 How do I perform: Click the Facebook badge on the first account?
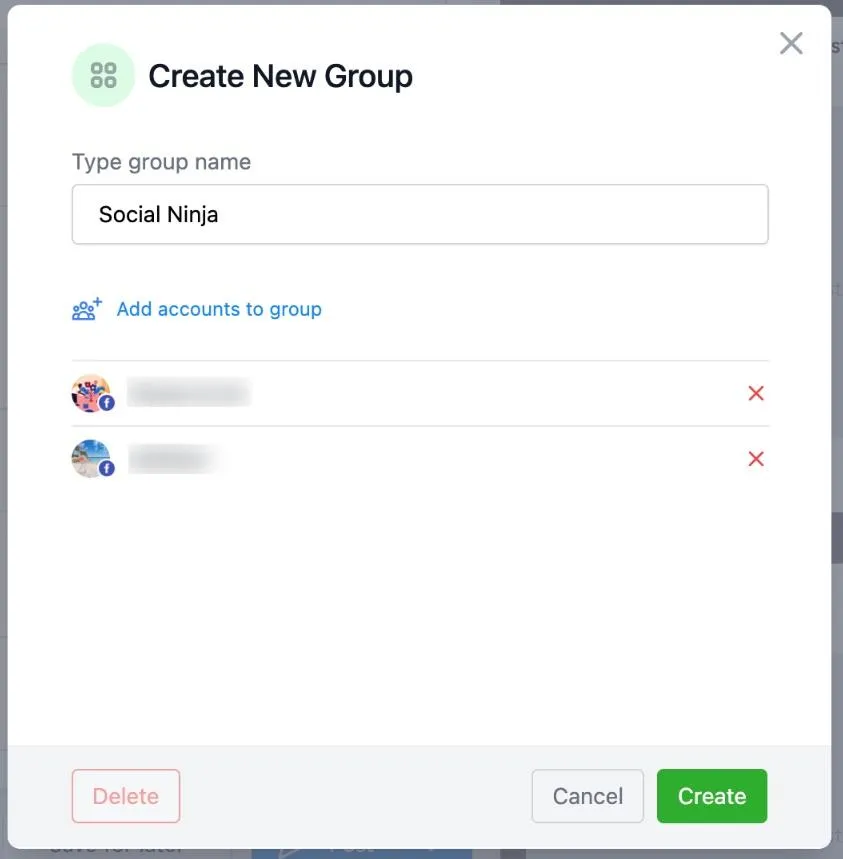pyautogui.click(x=107, y=403)
